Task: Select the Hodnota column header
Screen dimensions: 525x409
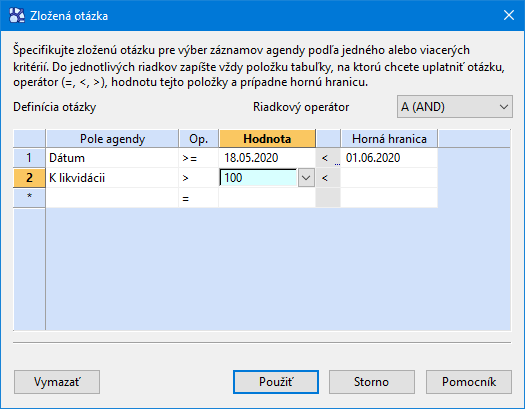Action: 267,139
